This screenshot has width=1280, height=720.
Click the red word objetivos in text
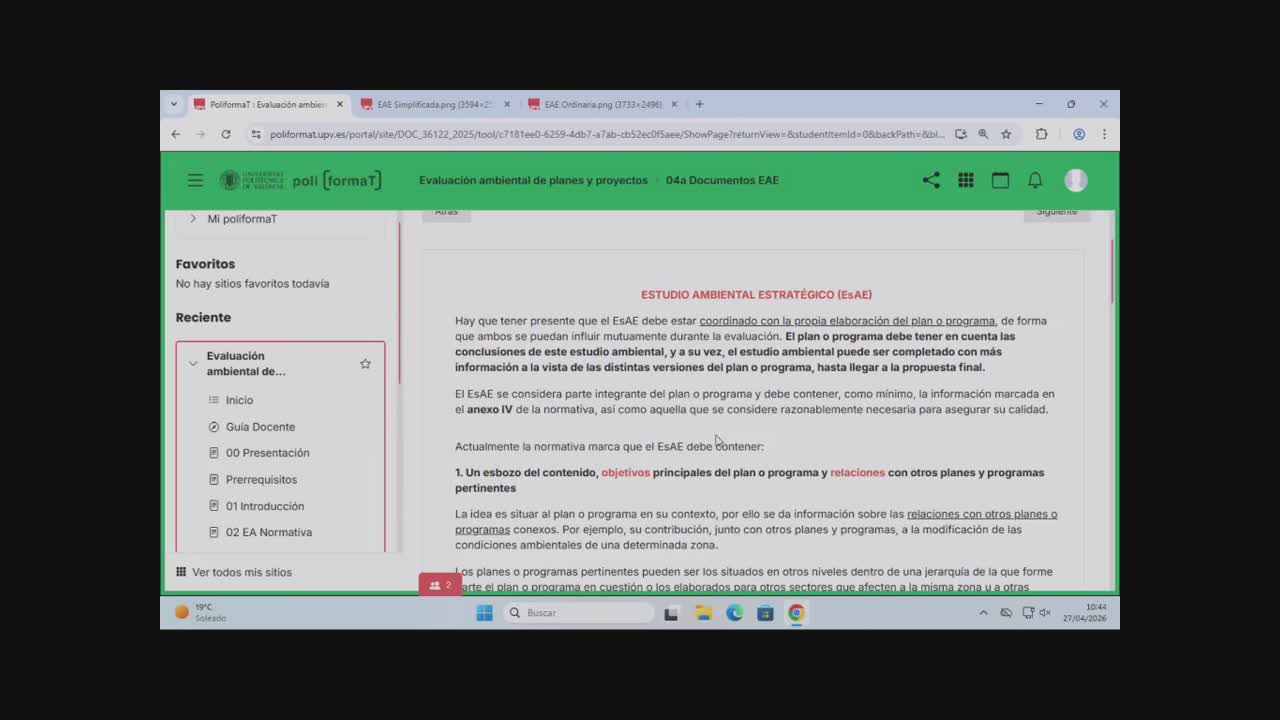pyautogui.click(x=625, y=473)
